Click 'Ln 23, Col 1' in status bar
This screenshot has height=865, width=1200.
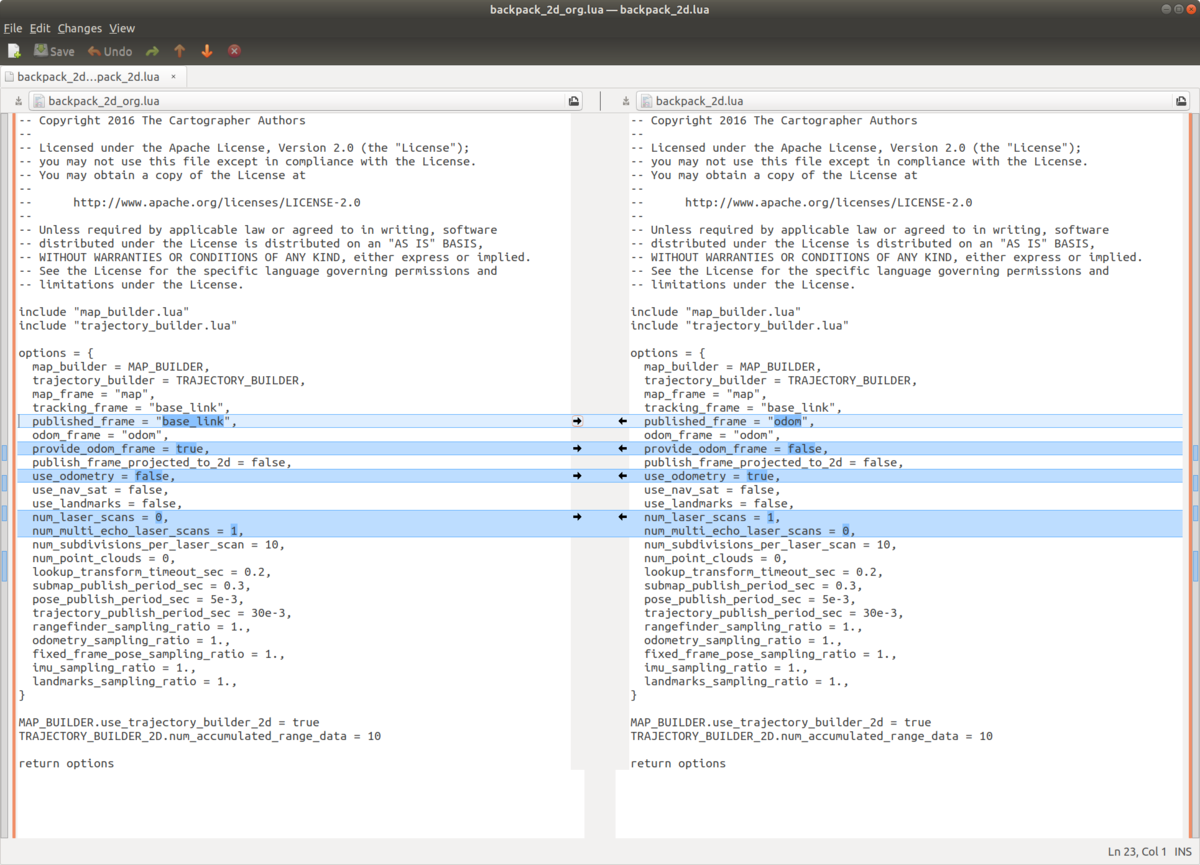coord(1137,852)
